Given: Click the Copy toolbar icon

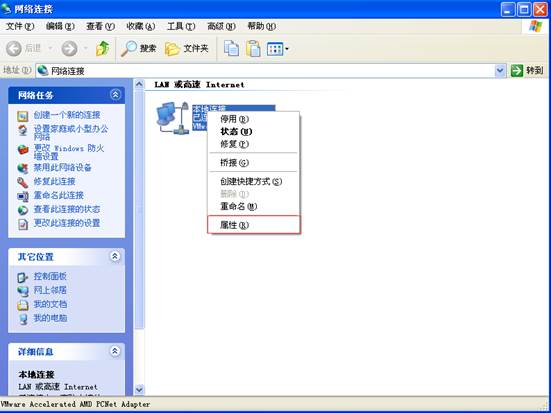Looking at the screenshot, I should [231, 49].
